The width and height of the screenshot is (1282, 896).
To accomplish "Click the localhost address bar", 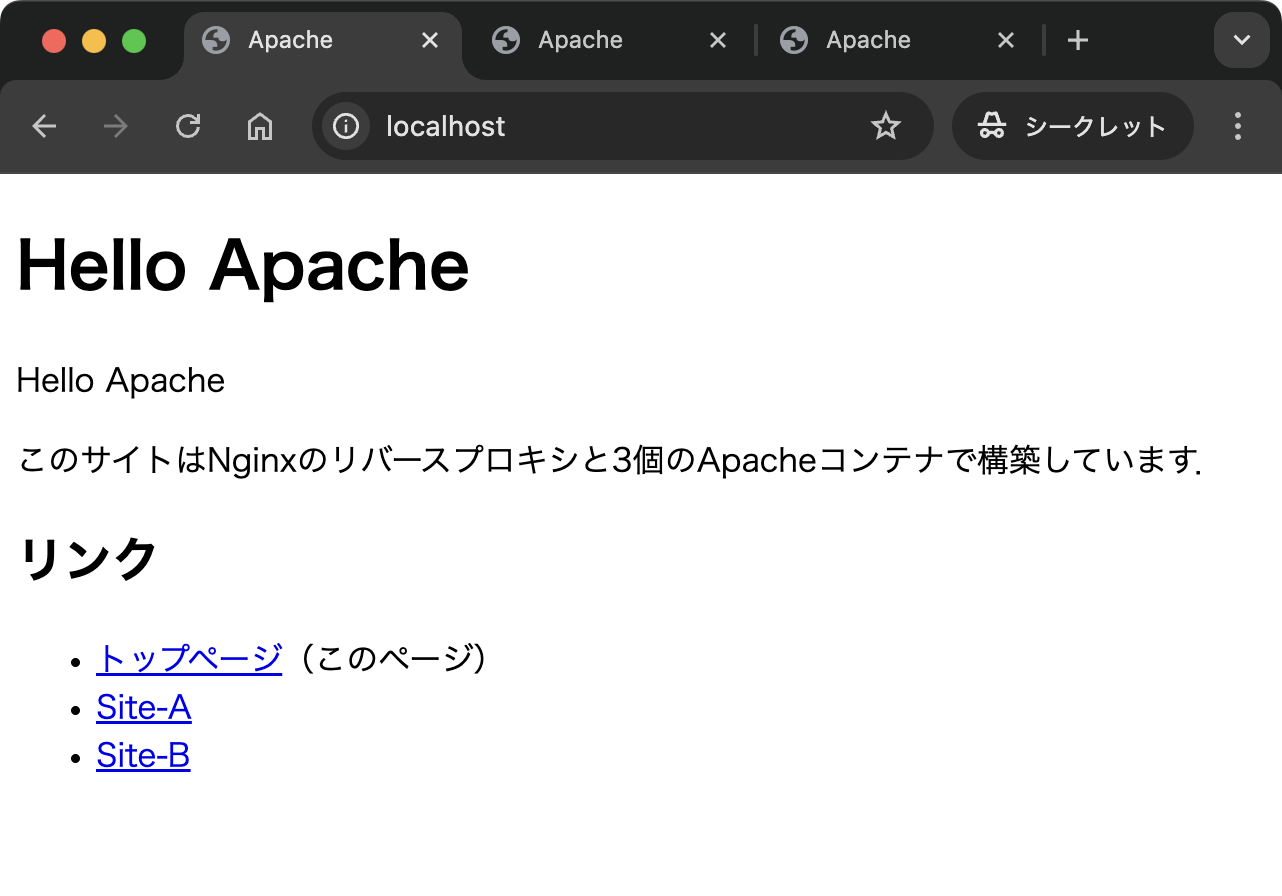I will (600, 126).
